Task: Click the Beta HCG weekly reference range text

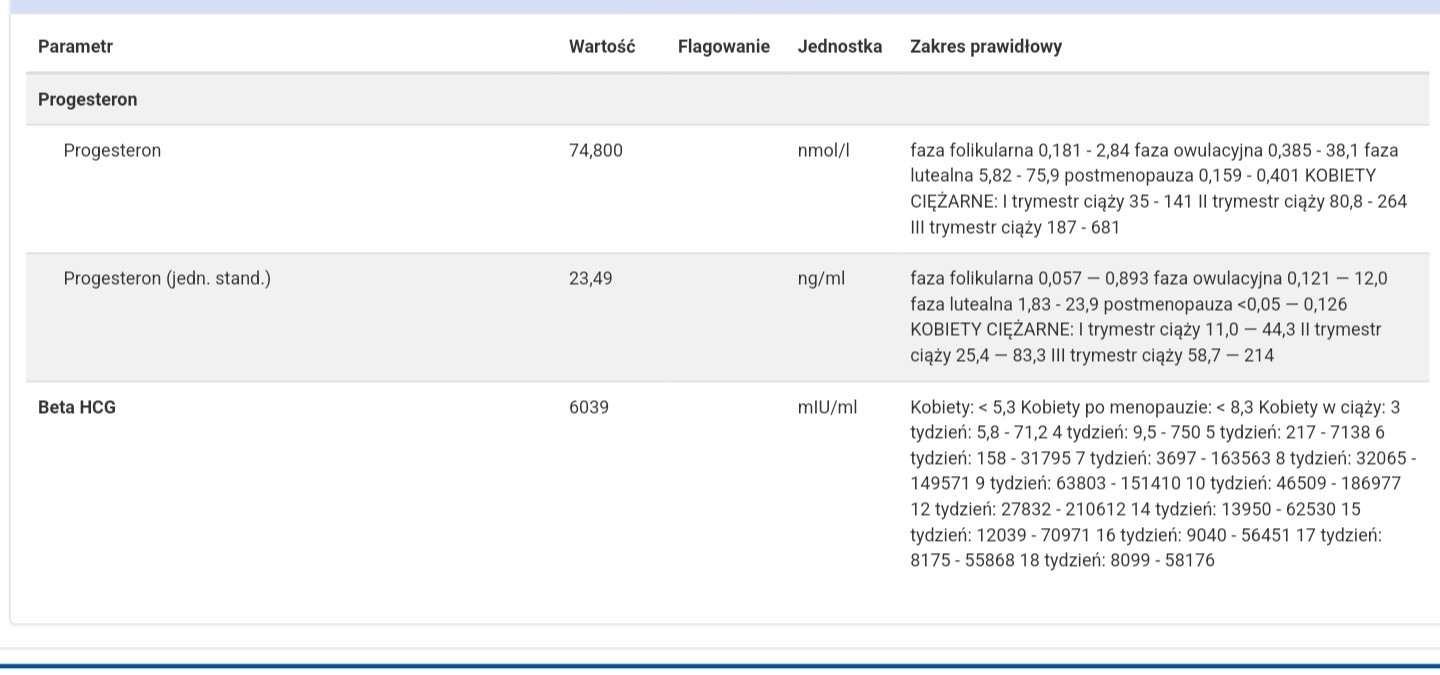Action: click(1160, 484)
